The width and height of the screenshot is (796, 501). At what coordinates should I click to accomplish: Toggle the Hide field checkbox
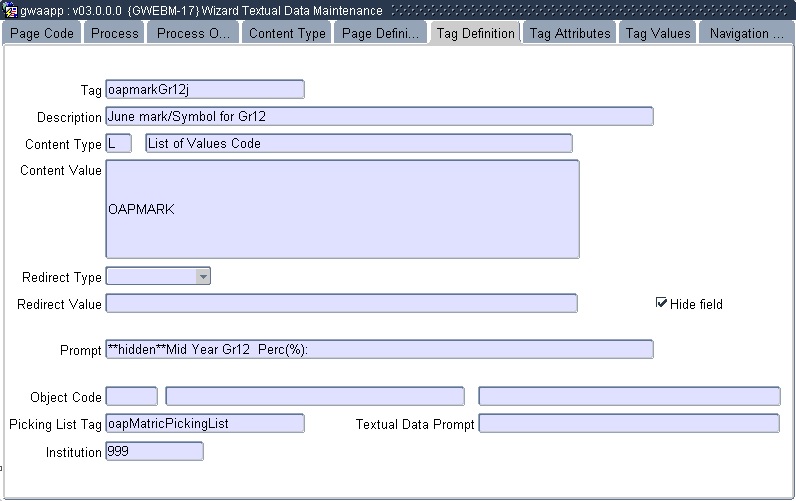pos(661,303)
